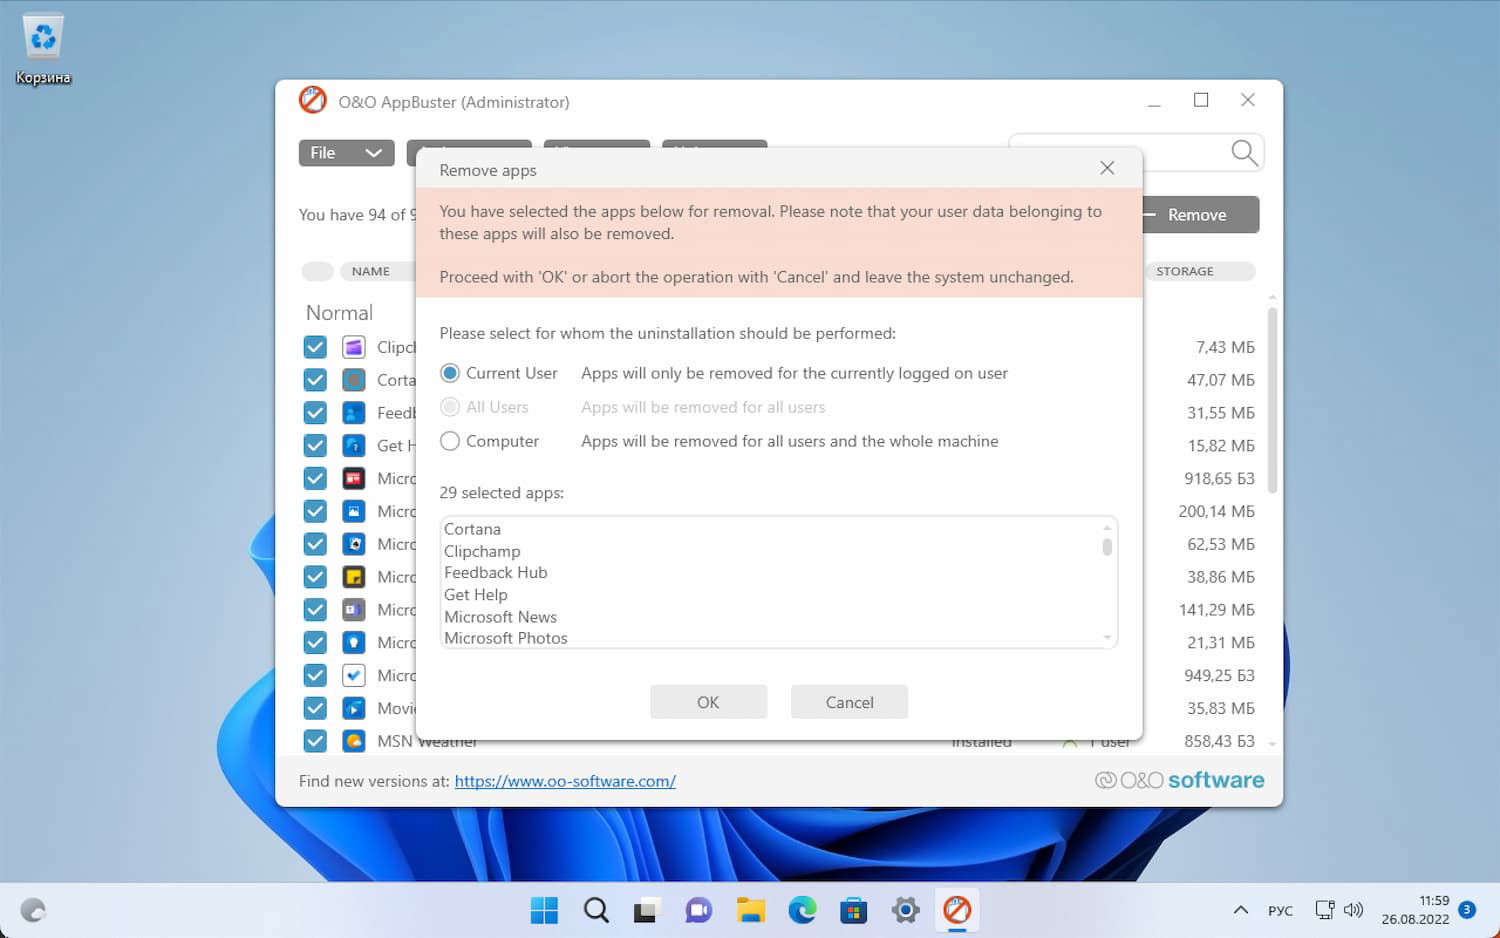
Task: Open the File dropdown menu
Action: (x=346, y=153)
